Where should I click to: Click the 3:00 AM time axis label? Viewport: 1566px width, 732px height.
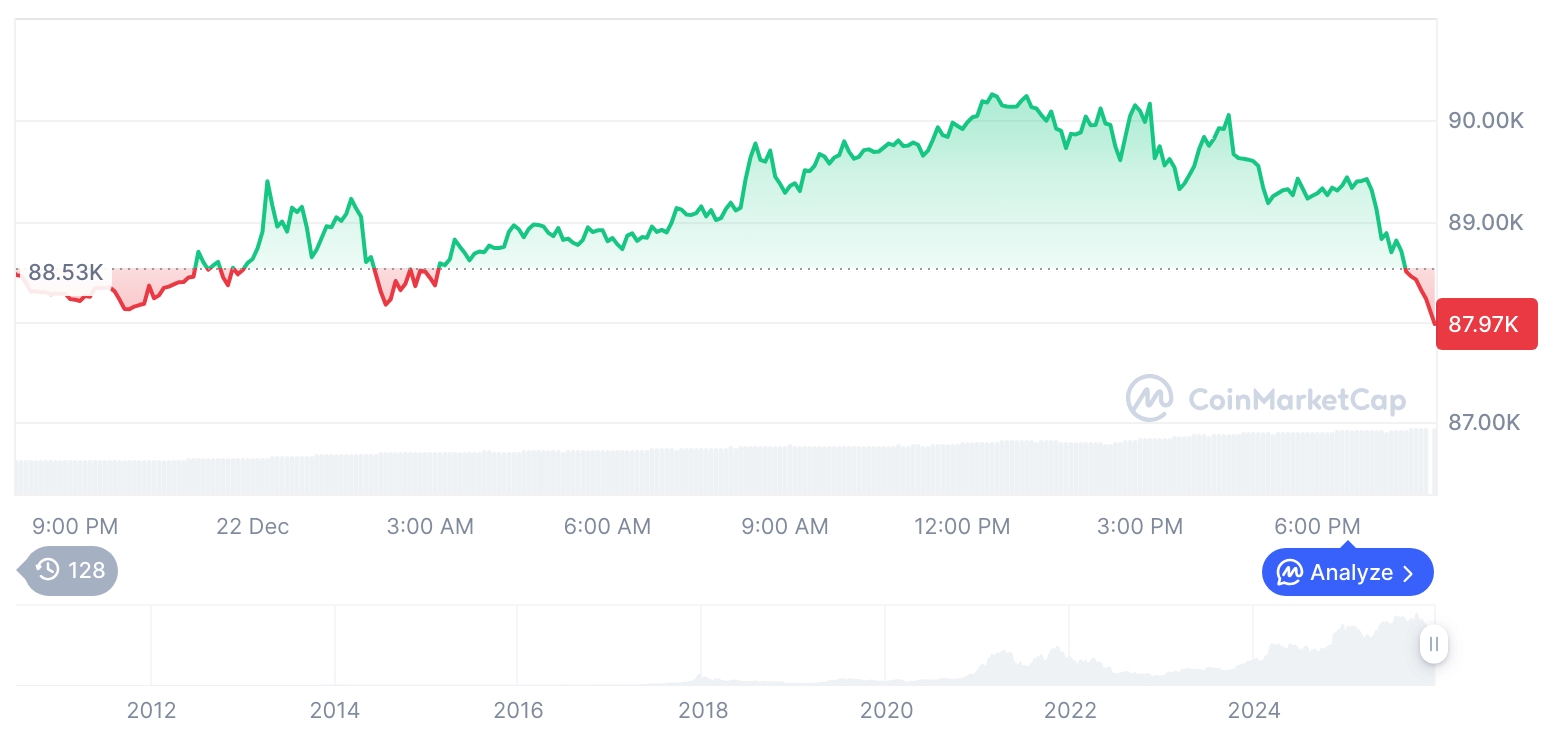pyautogui.click(x=430, y=526)
